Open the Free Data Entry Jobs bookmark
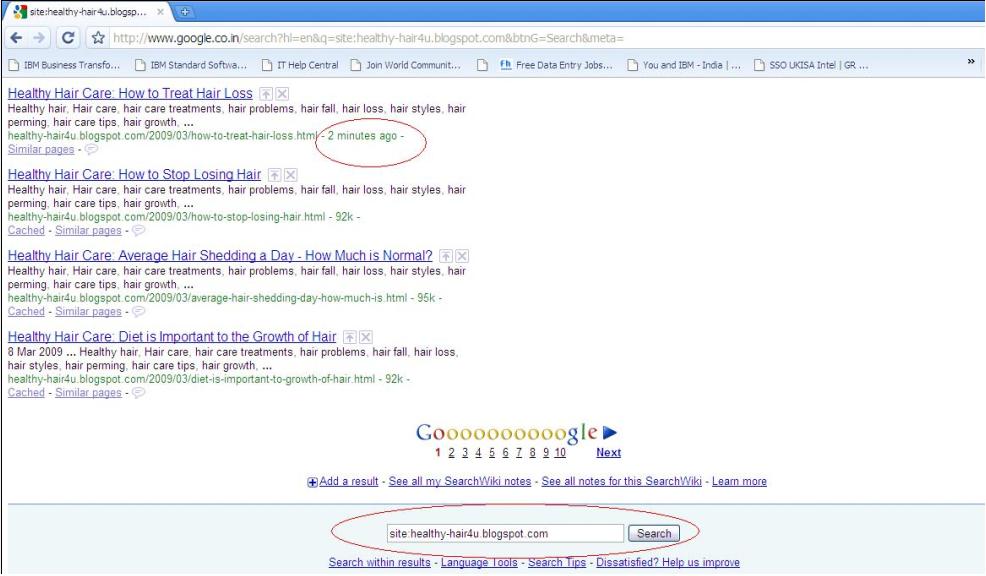Screen dimensions: 986x576 556,65
